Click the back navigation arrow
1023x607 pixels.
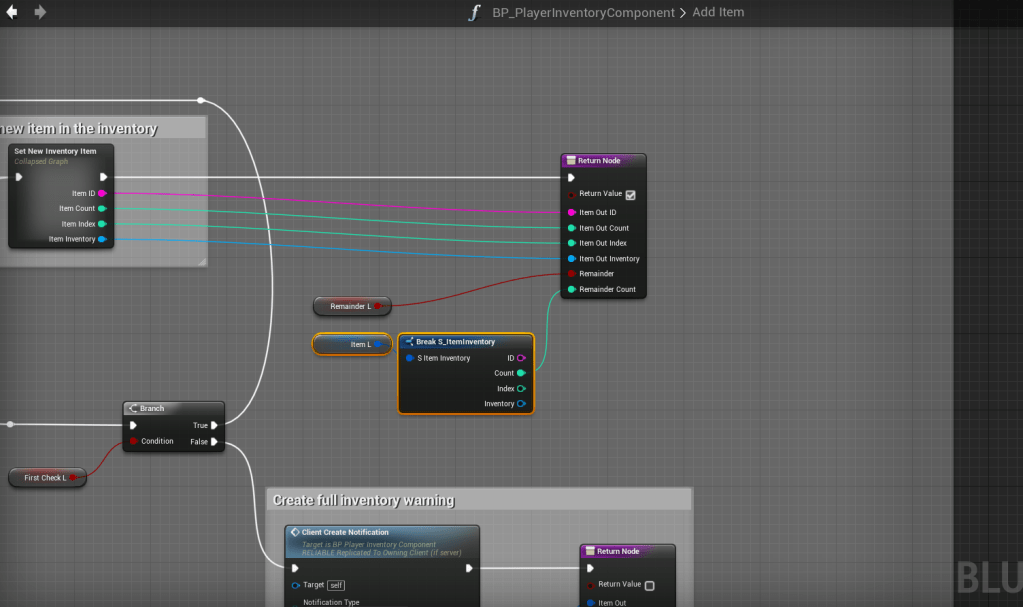[x=12, y=12]
